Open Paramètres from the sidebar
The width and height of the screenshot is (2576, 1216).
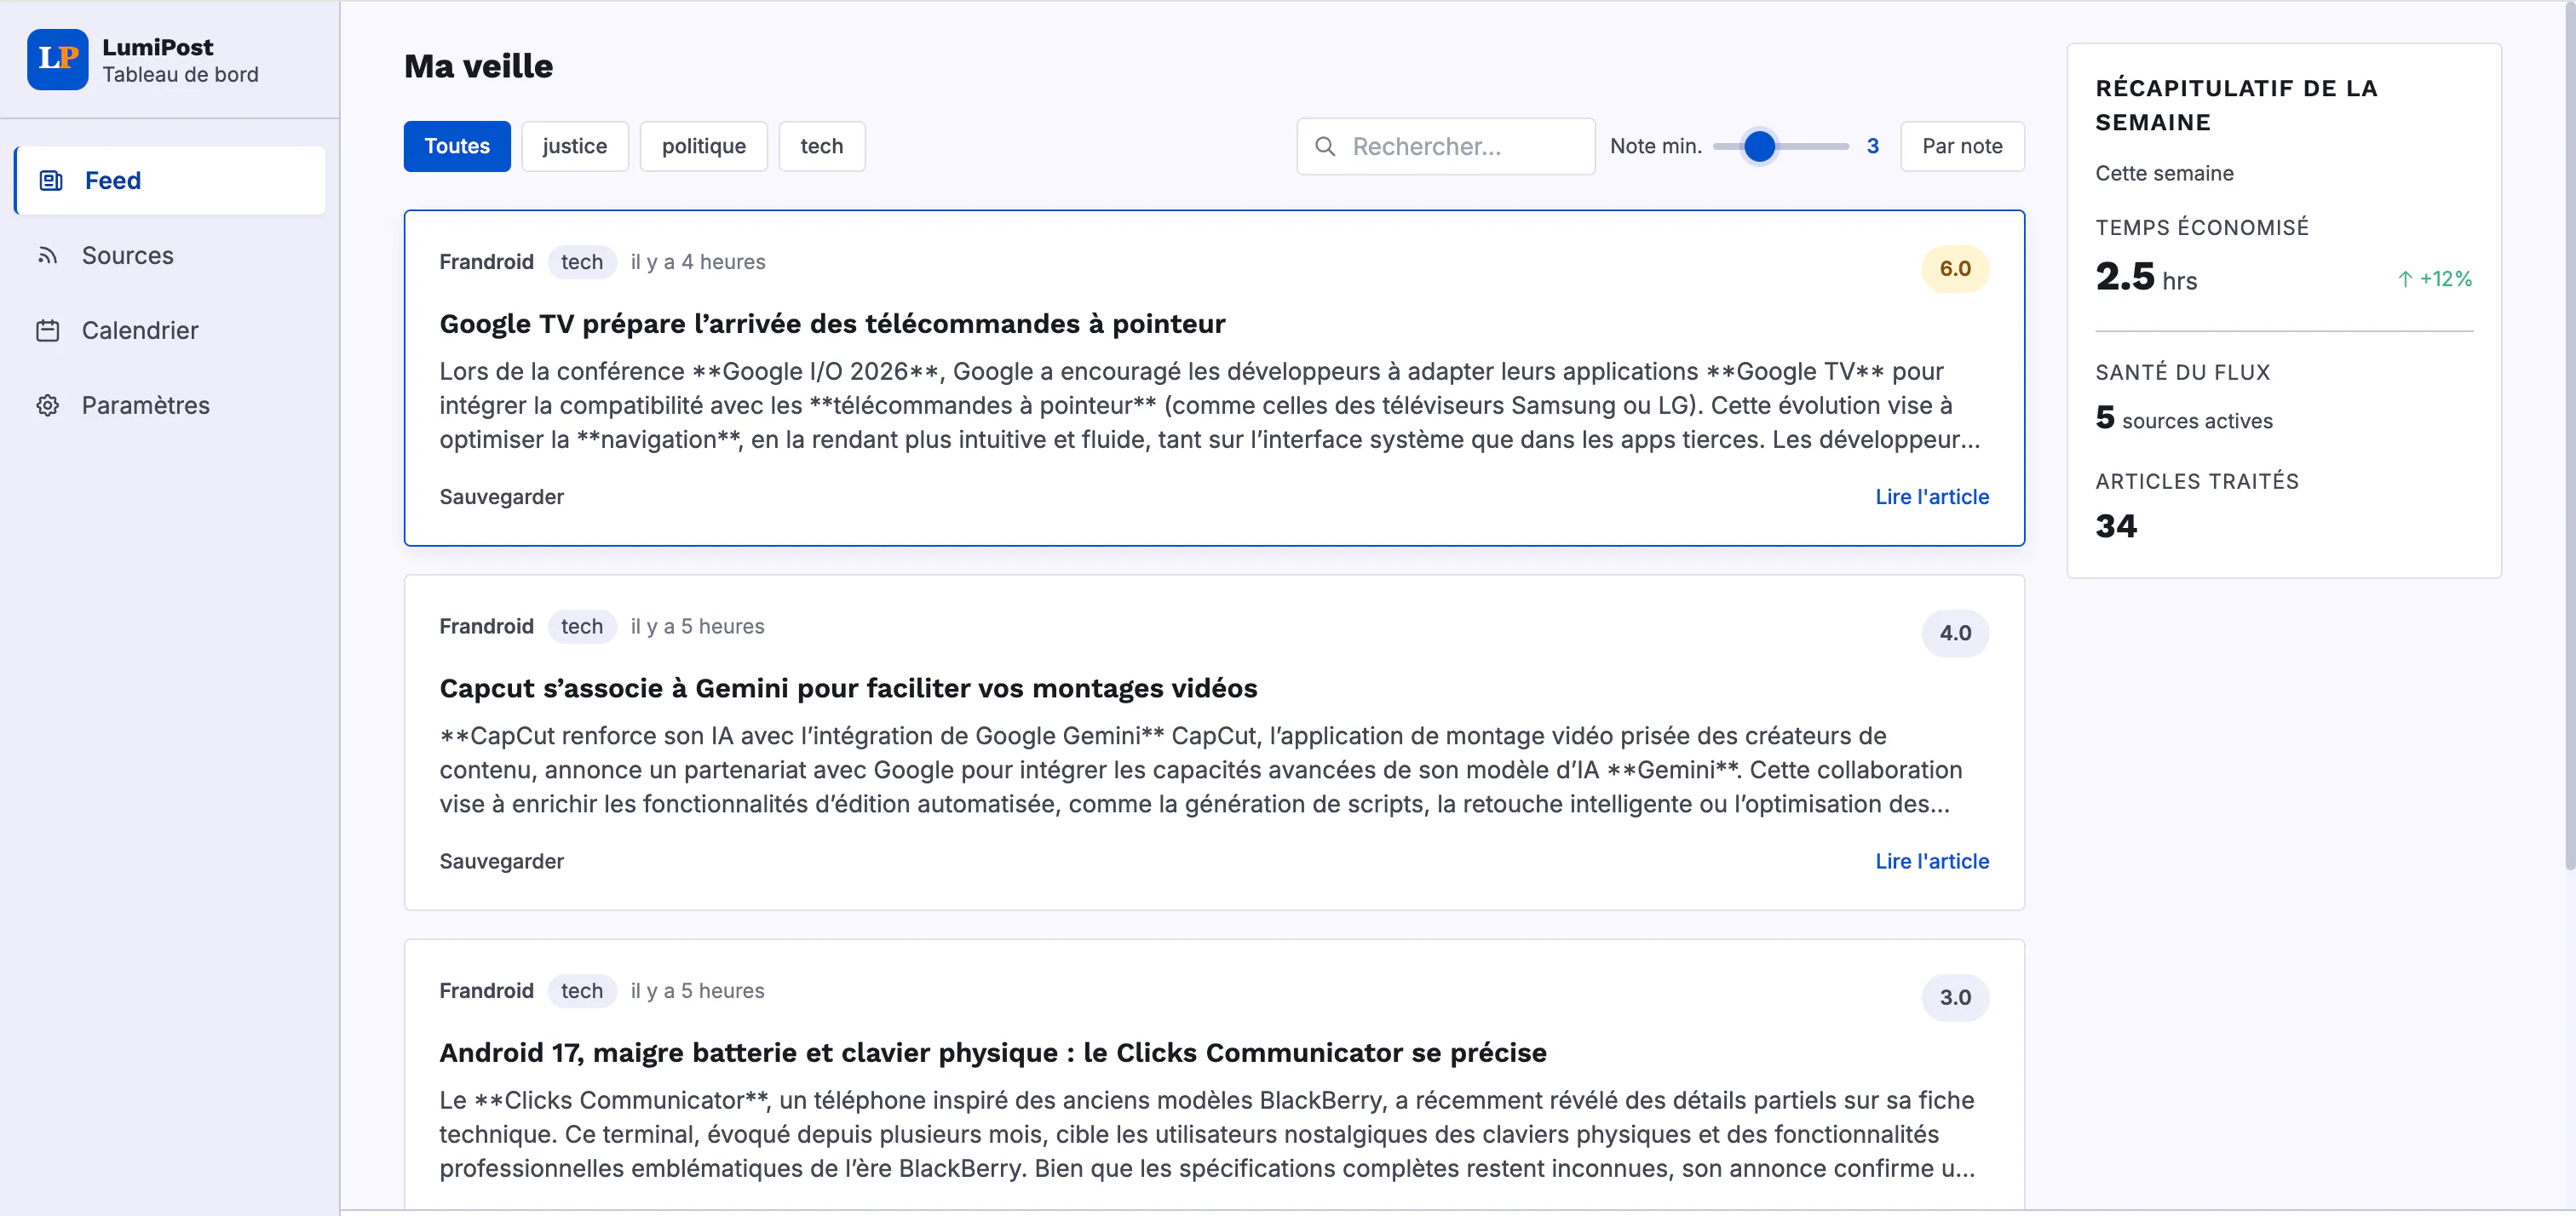[x=170, y=406]
